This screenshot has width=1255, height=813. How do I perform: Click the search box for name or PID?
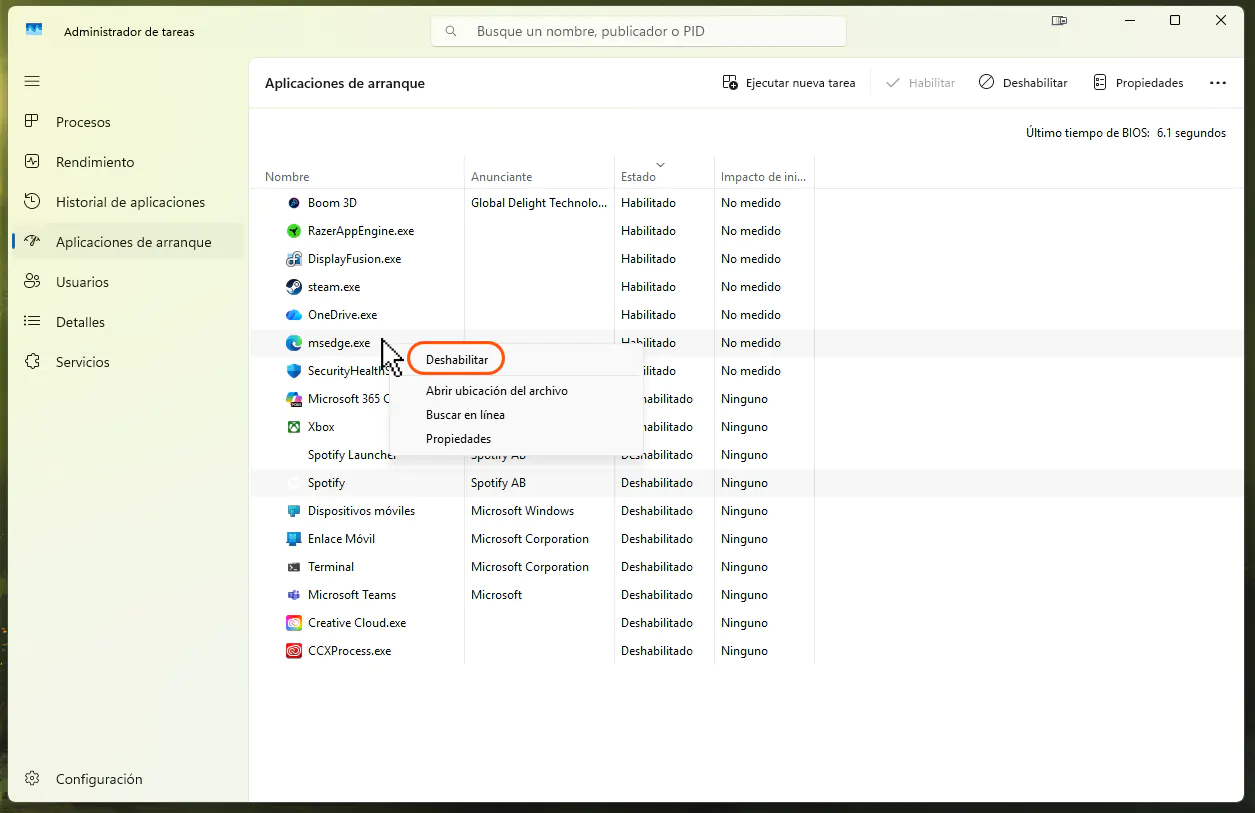[638, 31]
